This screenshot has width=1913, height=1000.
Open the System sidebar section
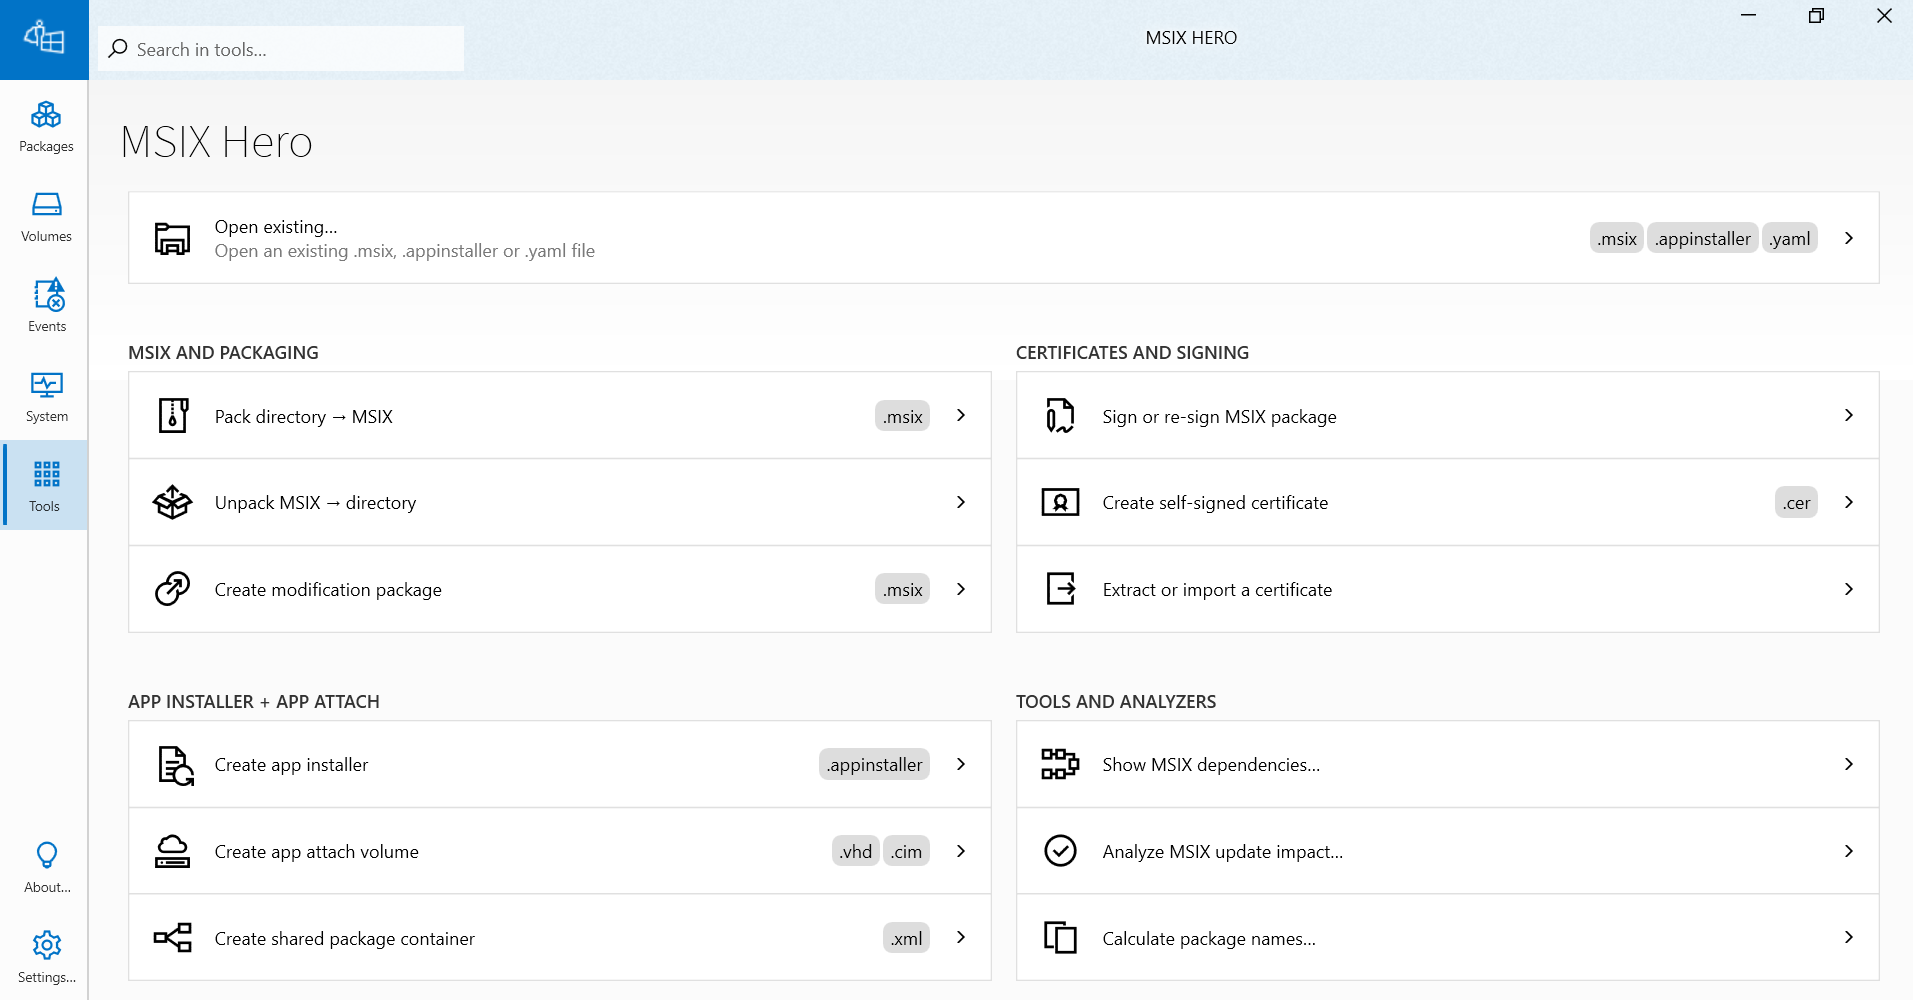coord(46,396)
